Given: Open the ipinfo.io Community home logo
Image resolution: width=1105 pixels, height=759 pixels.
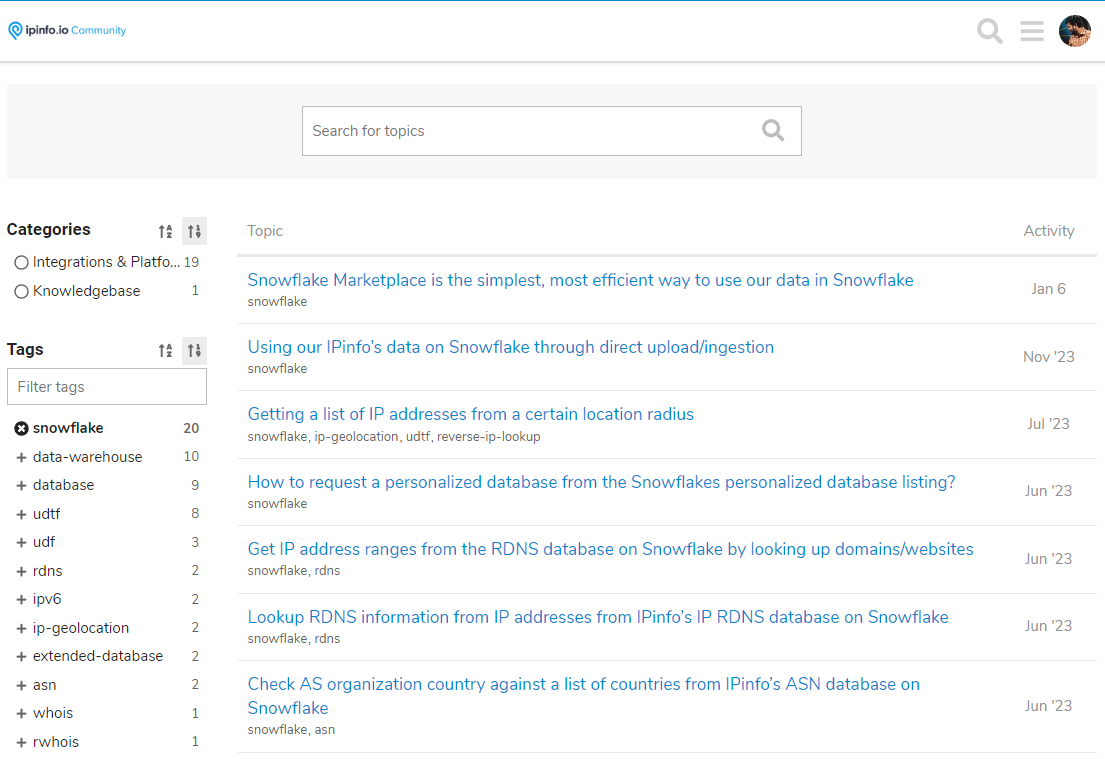Looking at the screenshot, I should point(67,30).
